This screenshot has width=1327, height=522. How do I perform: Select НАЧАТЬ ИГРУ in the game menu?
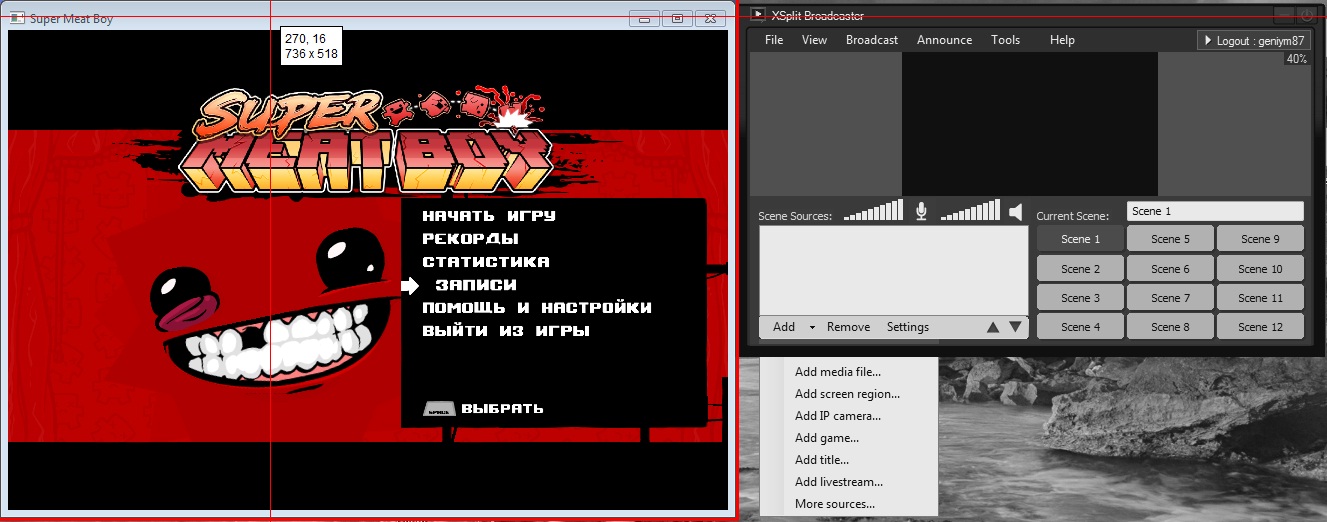point(489,216)
